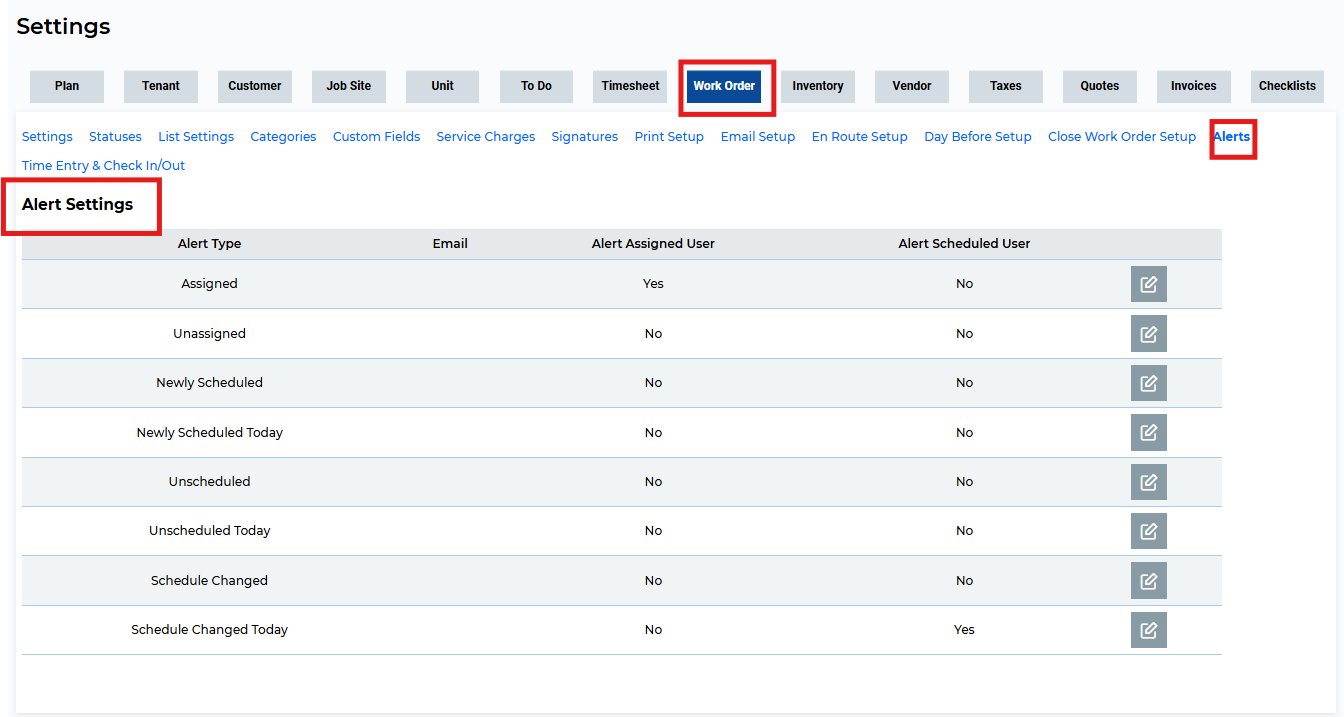
Task: Click the Assigned alert type cell
Action: (x=209, y=284)
